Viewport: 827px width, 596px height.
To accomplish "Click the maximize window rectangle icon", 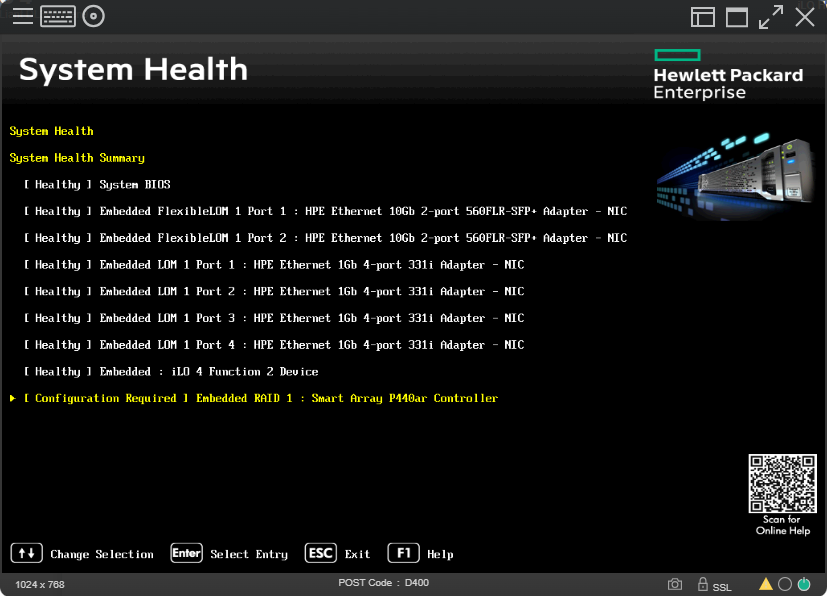I will (x=737, y=17).
